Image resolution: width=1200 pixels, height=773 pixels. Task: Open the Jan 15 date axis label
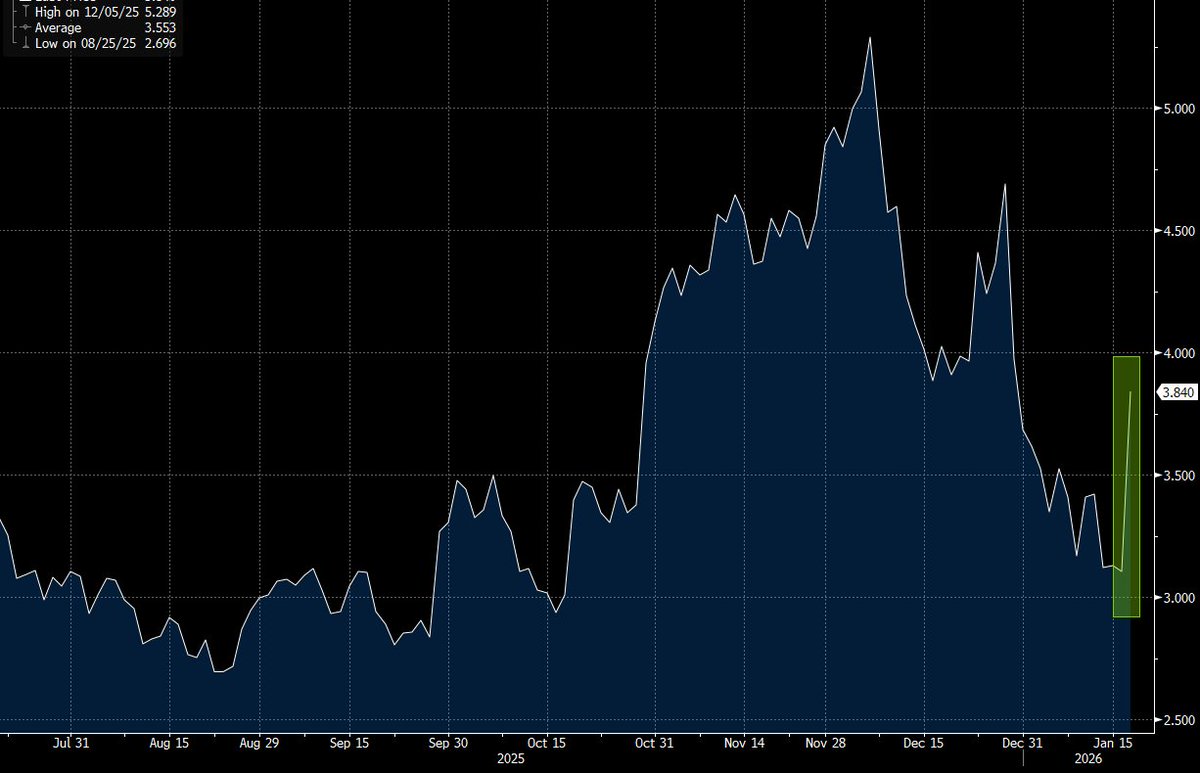pos(1113,744)
